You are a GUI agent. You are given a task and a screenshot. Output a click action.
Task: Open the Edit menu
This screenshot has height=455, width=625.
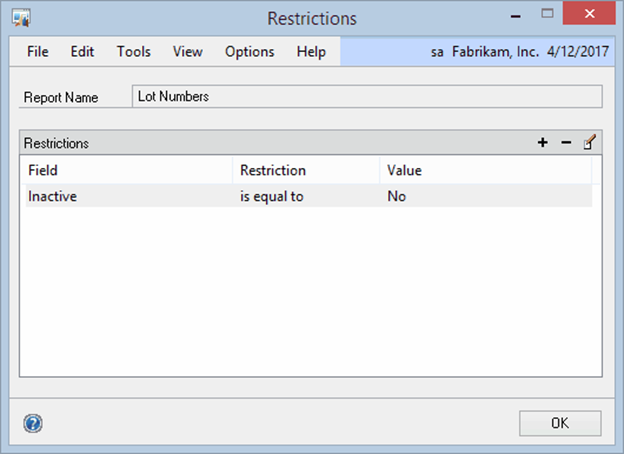coord(82,52)
